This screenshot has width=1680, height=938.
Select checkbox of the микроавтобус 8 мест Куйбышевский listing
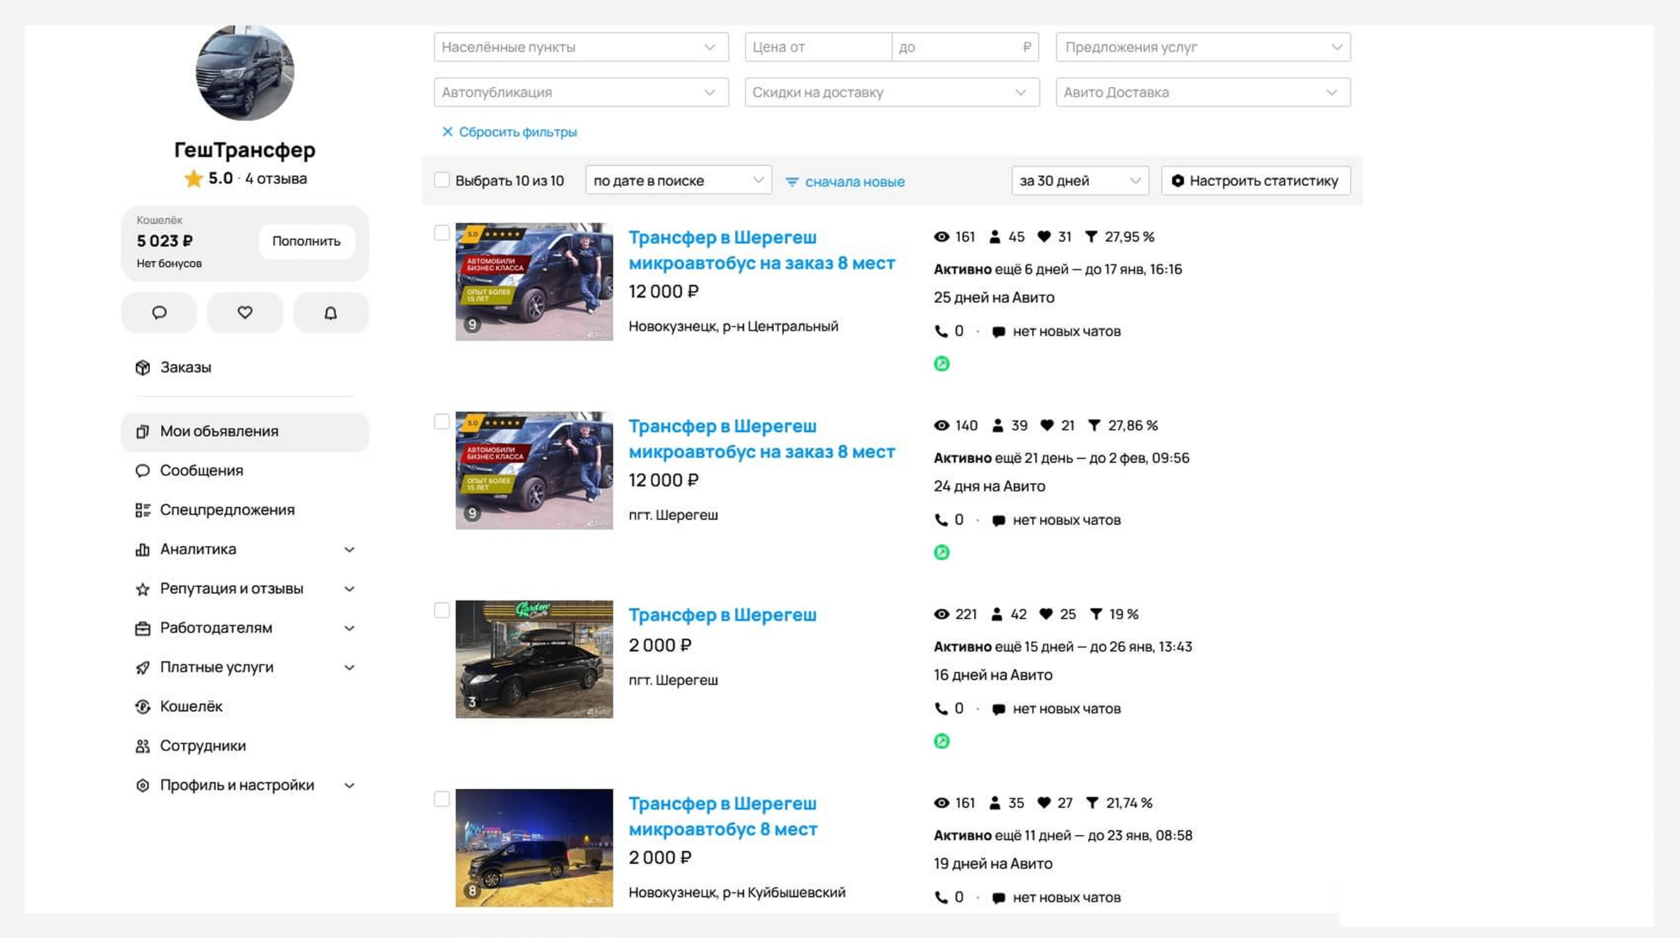point(442,799)
